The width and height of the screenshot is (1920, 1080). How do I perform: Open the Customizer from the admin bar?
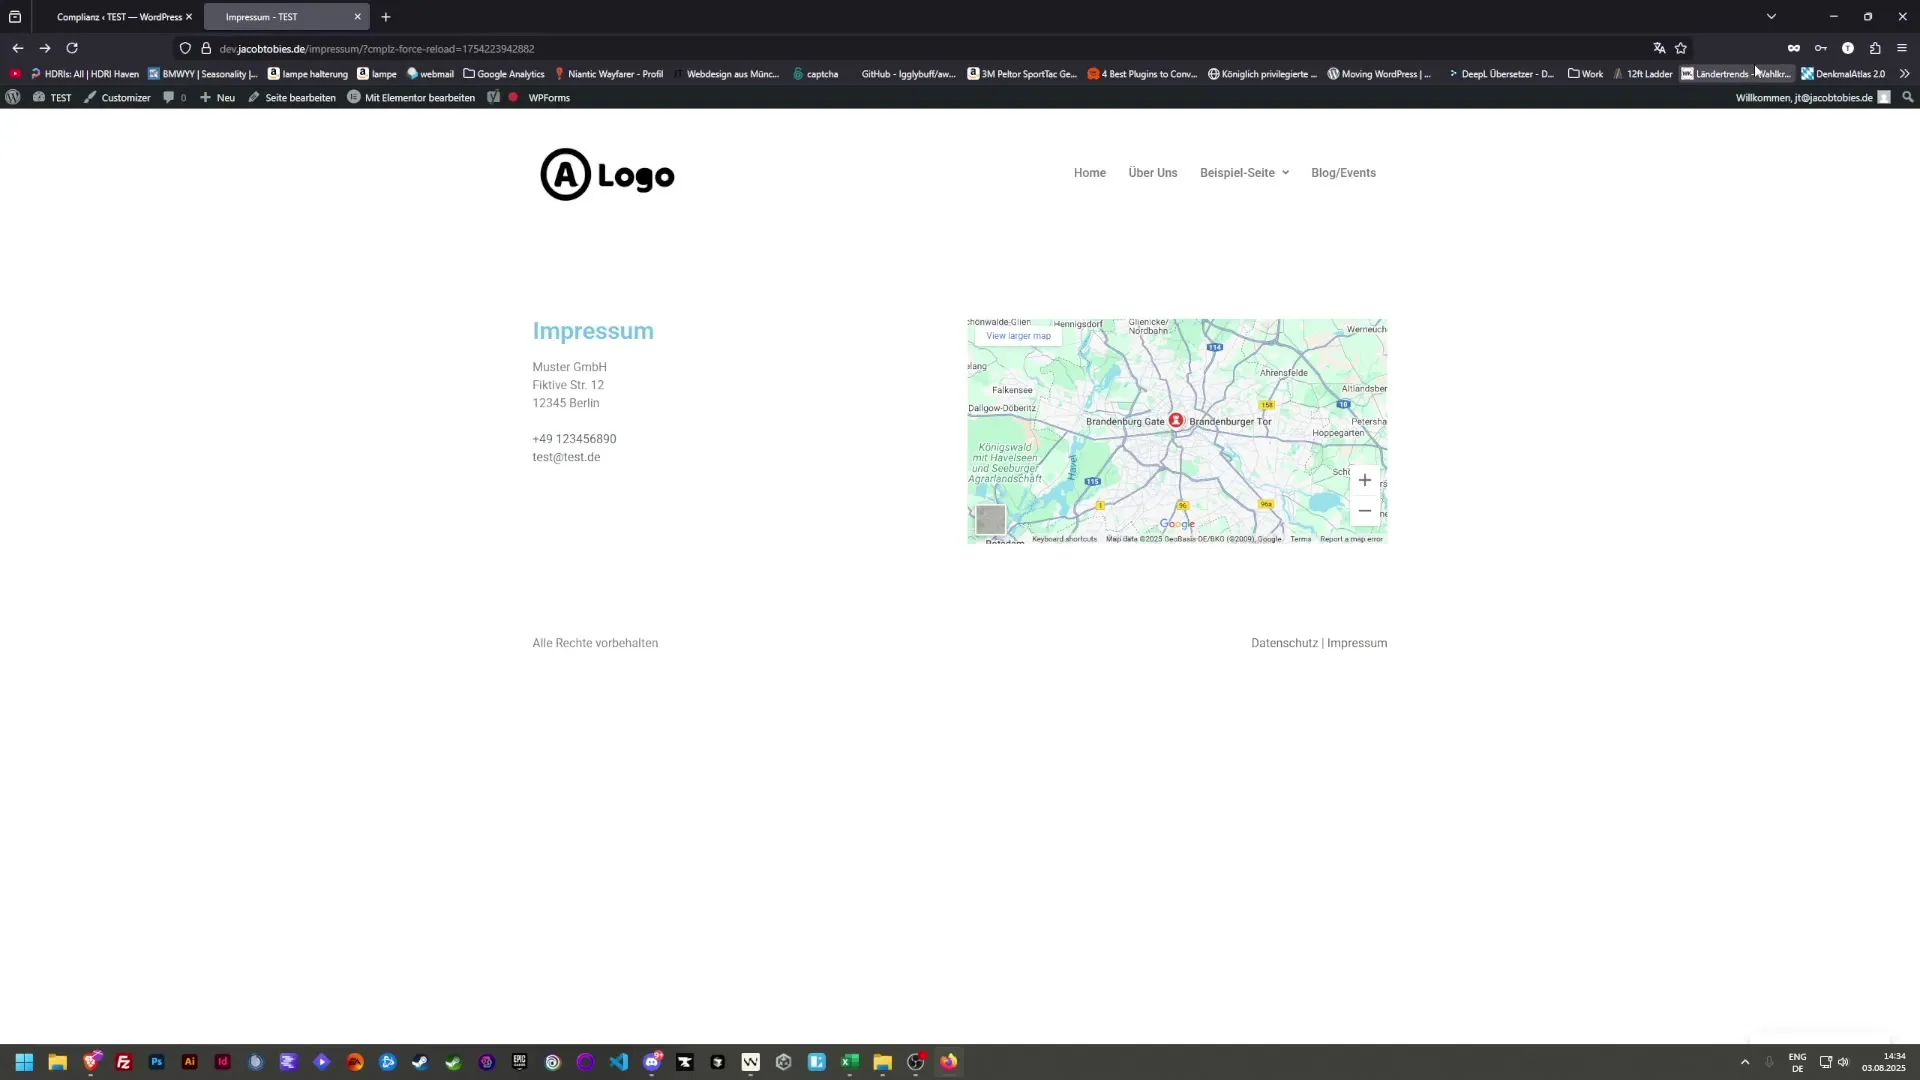click(x=117, y=97)
